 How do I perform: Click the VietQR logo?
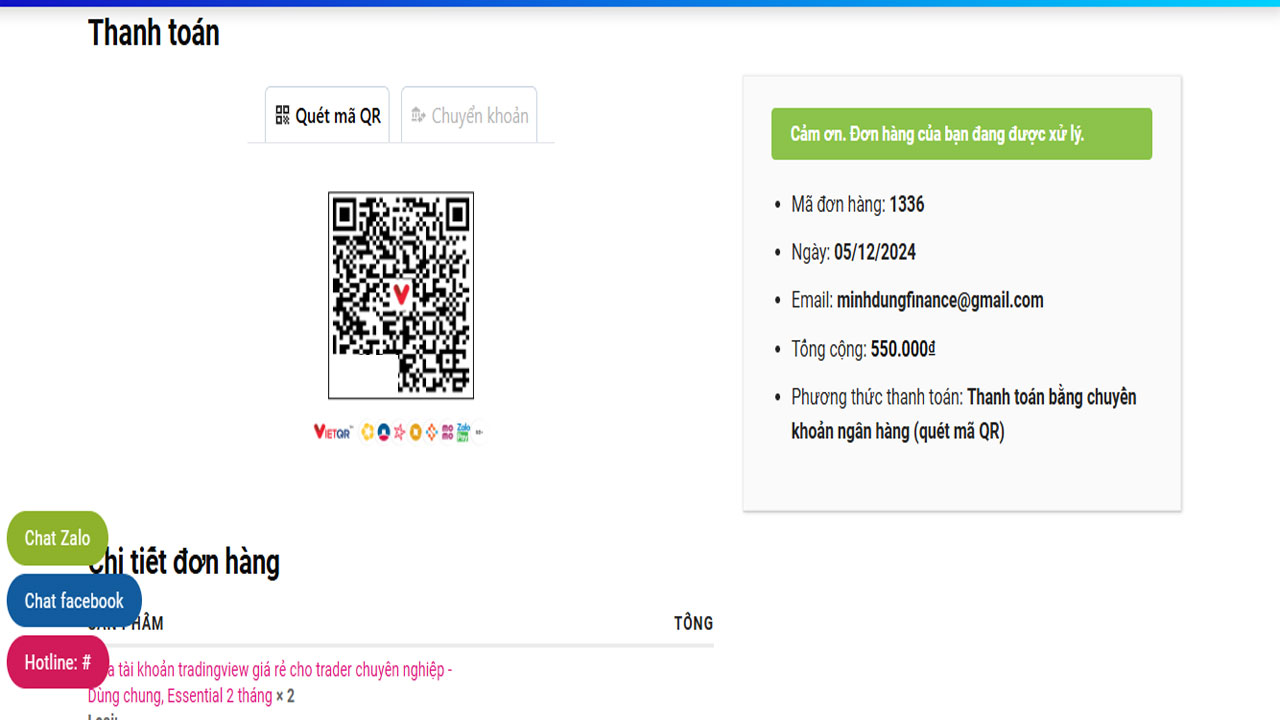[332, 432]
